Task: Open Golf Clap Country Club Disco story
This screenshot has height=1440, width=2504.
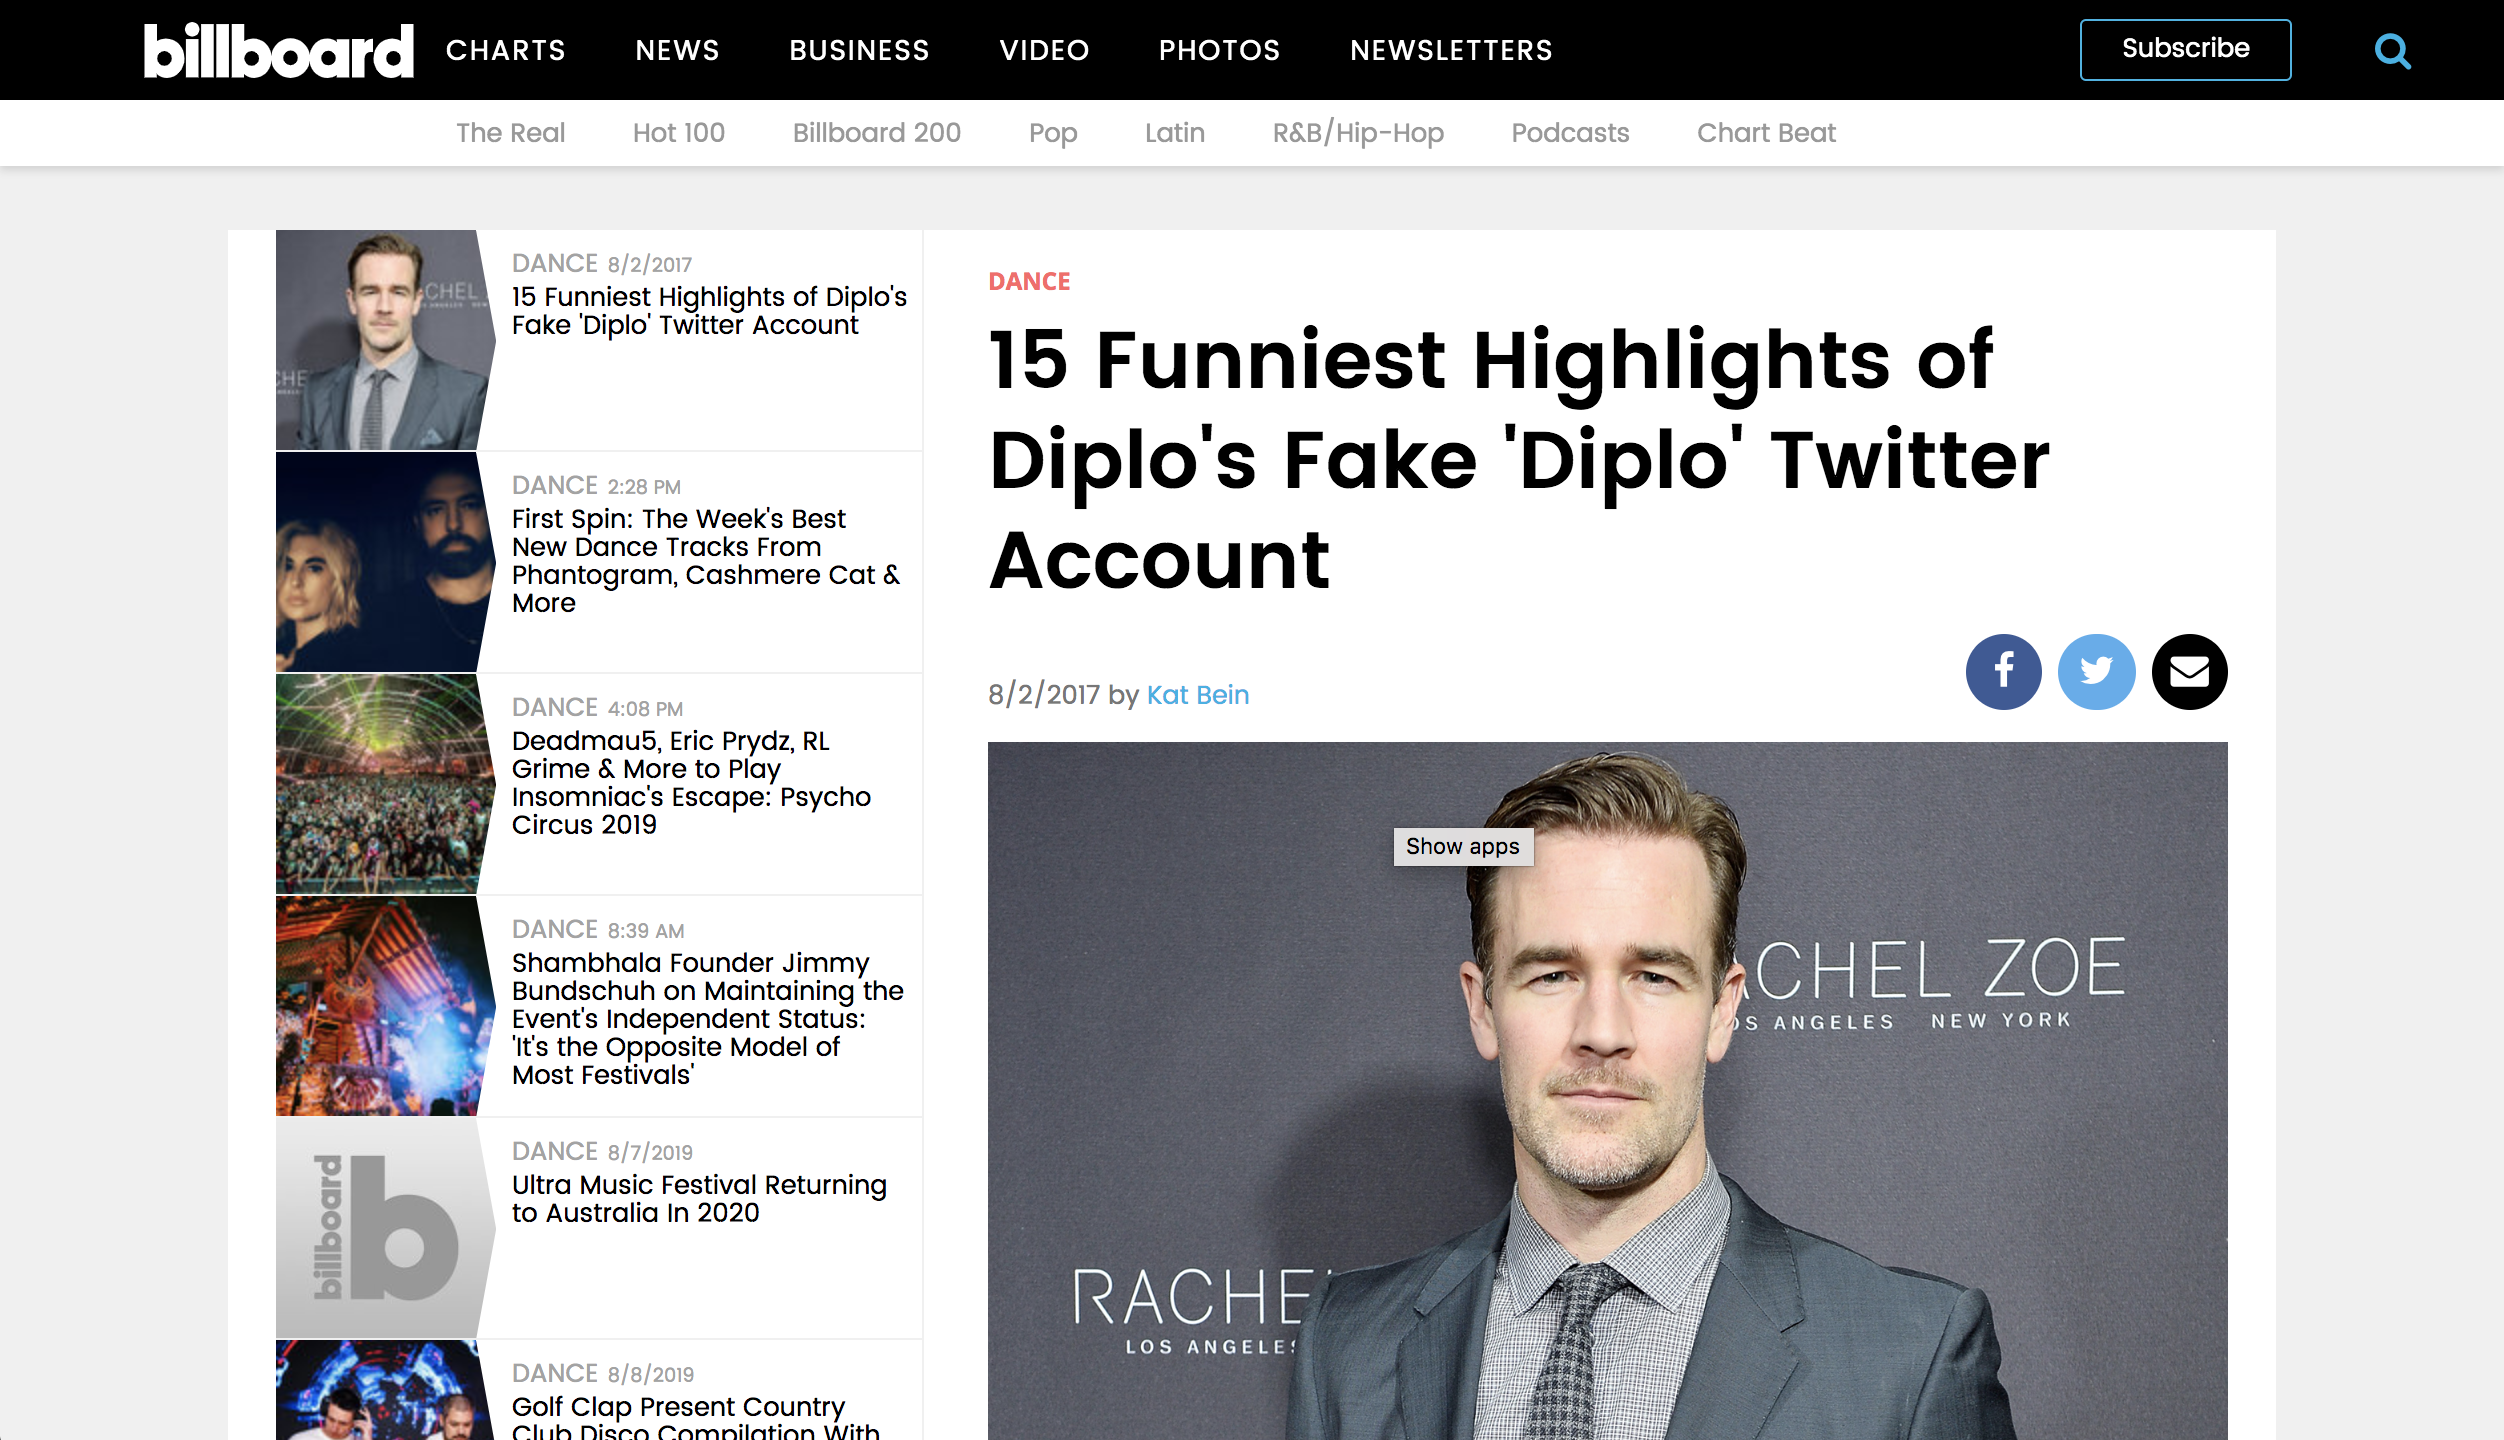Action: 695,1417
